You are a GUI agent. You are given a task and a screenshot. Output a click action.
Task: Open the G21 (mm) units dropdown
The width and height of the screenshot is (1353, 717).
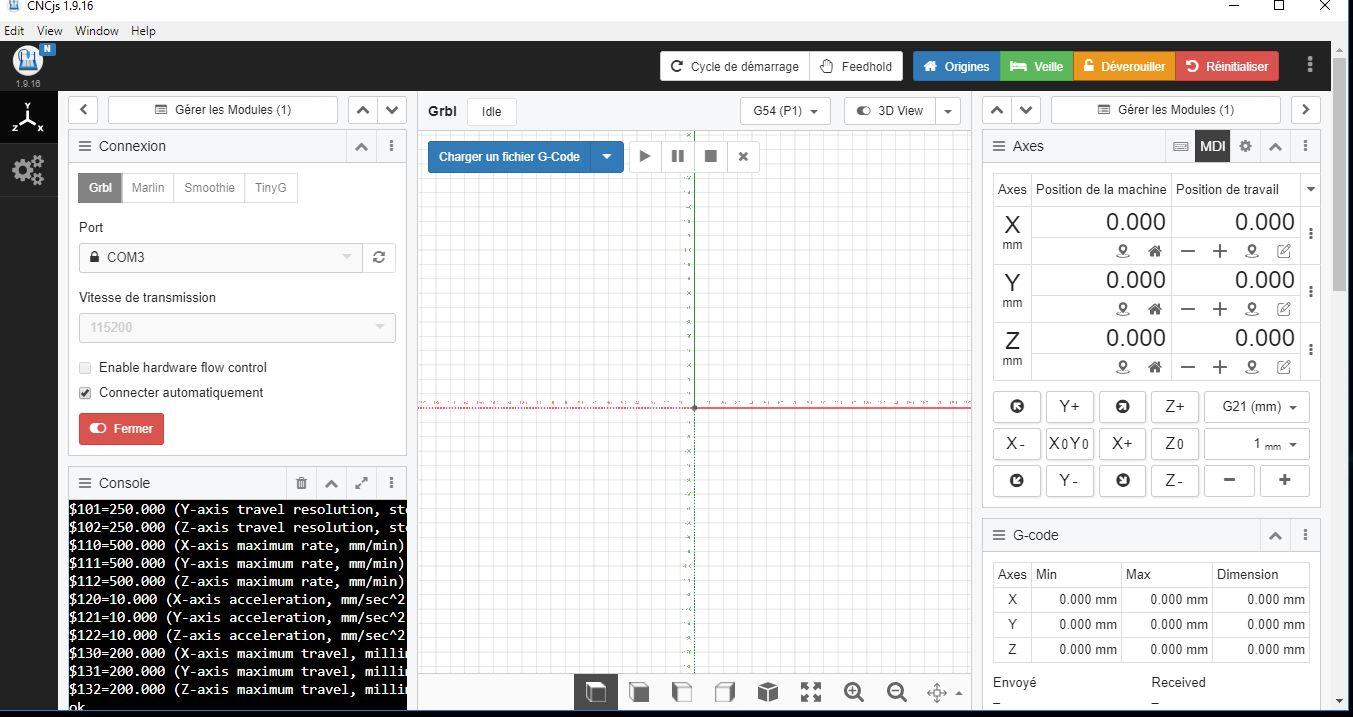[1257, 407]
